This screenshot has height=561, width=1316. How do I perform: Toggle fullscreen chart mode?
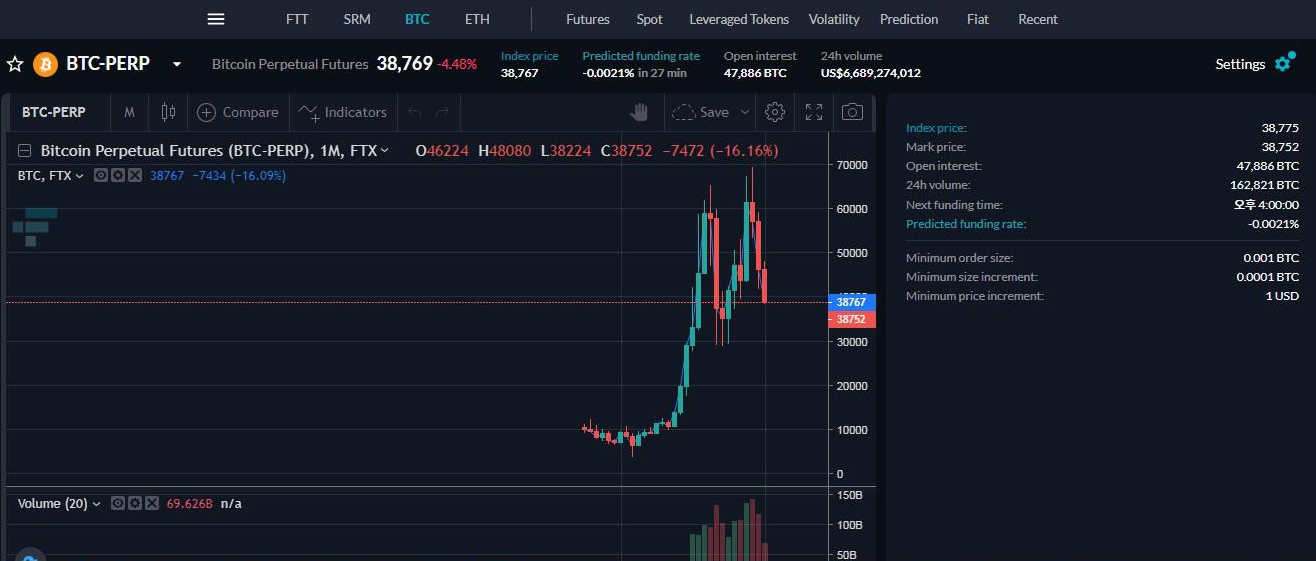tap(814, 112)
